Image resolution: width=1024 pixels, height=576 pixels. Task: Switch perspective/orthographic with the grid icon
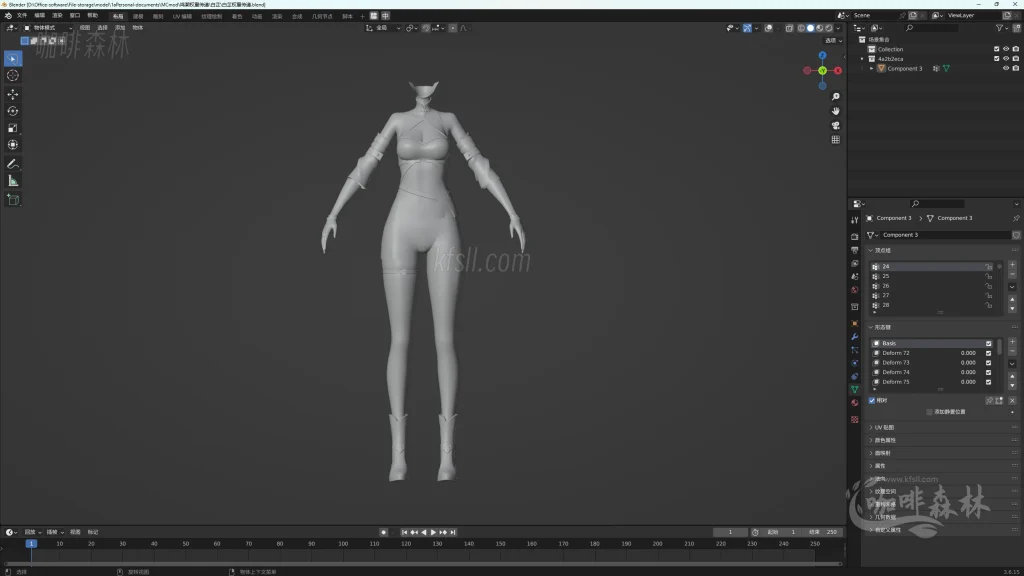tap(835, 140)
